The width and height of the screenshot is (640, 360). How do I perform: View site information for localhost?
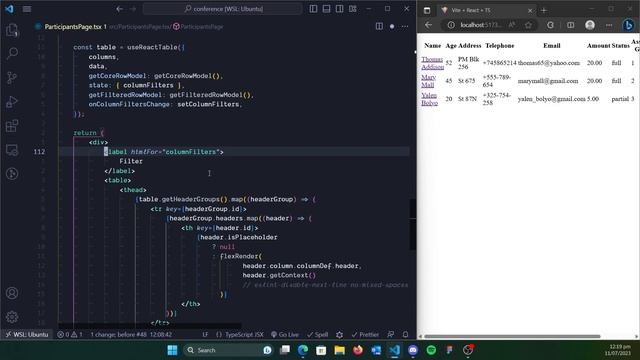[451, 25]
